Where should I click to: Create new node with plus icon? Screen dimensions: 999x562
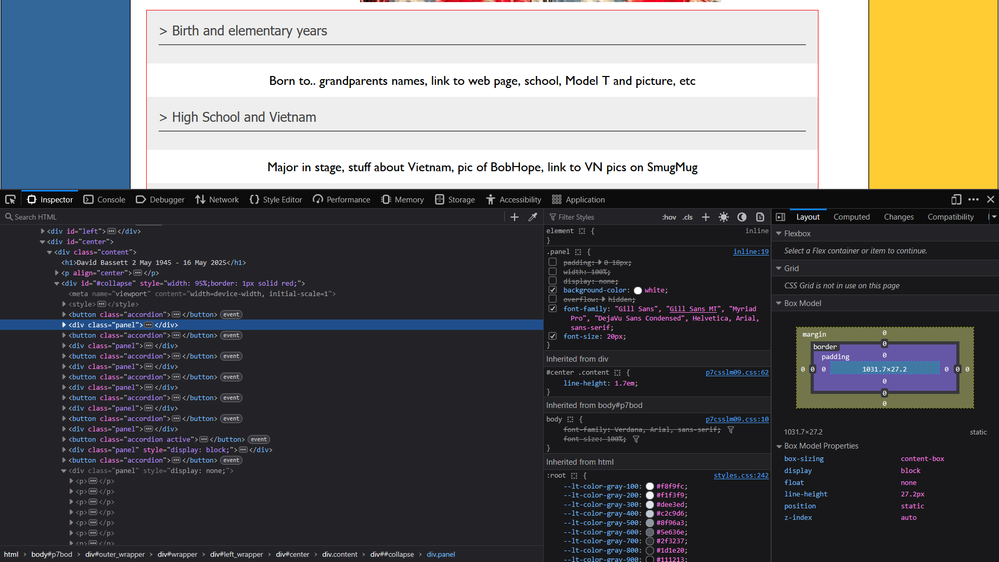[x=515, y=217]
